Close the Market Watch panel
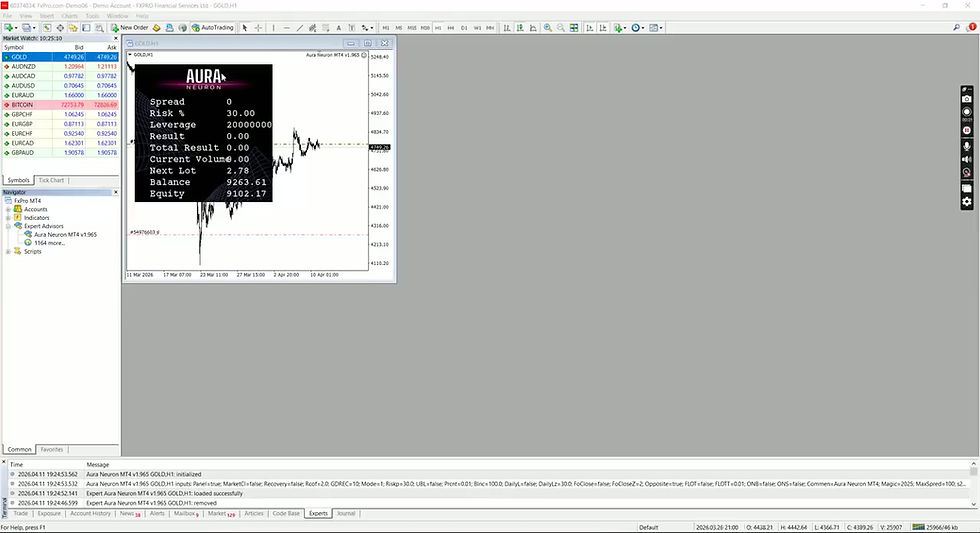 (x=116, y=38)
